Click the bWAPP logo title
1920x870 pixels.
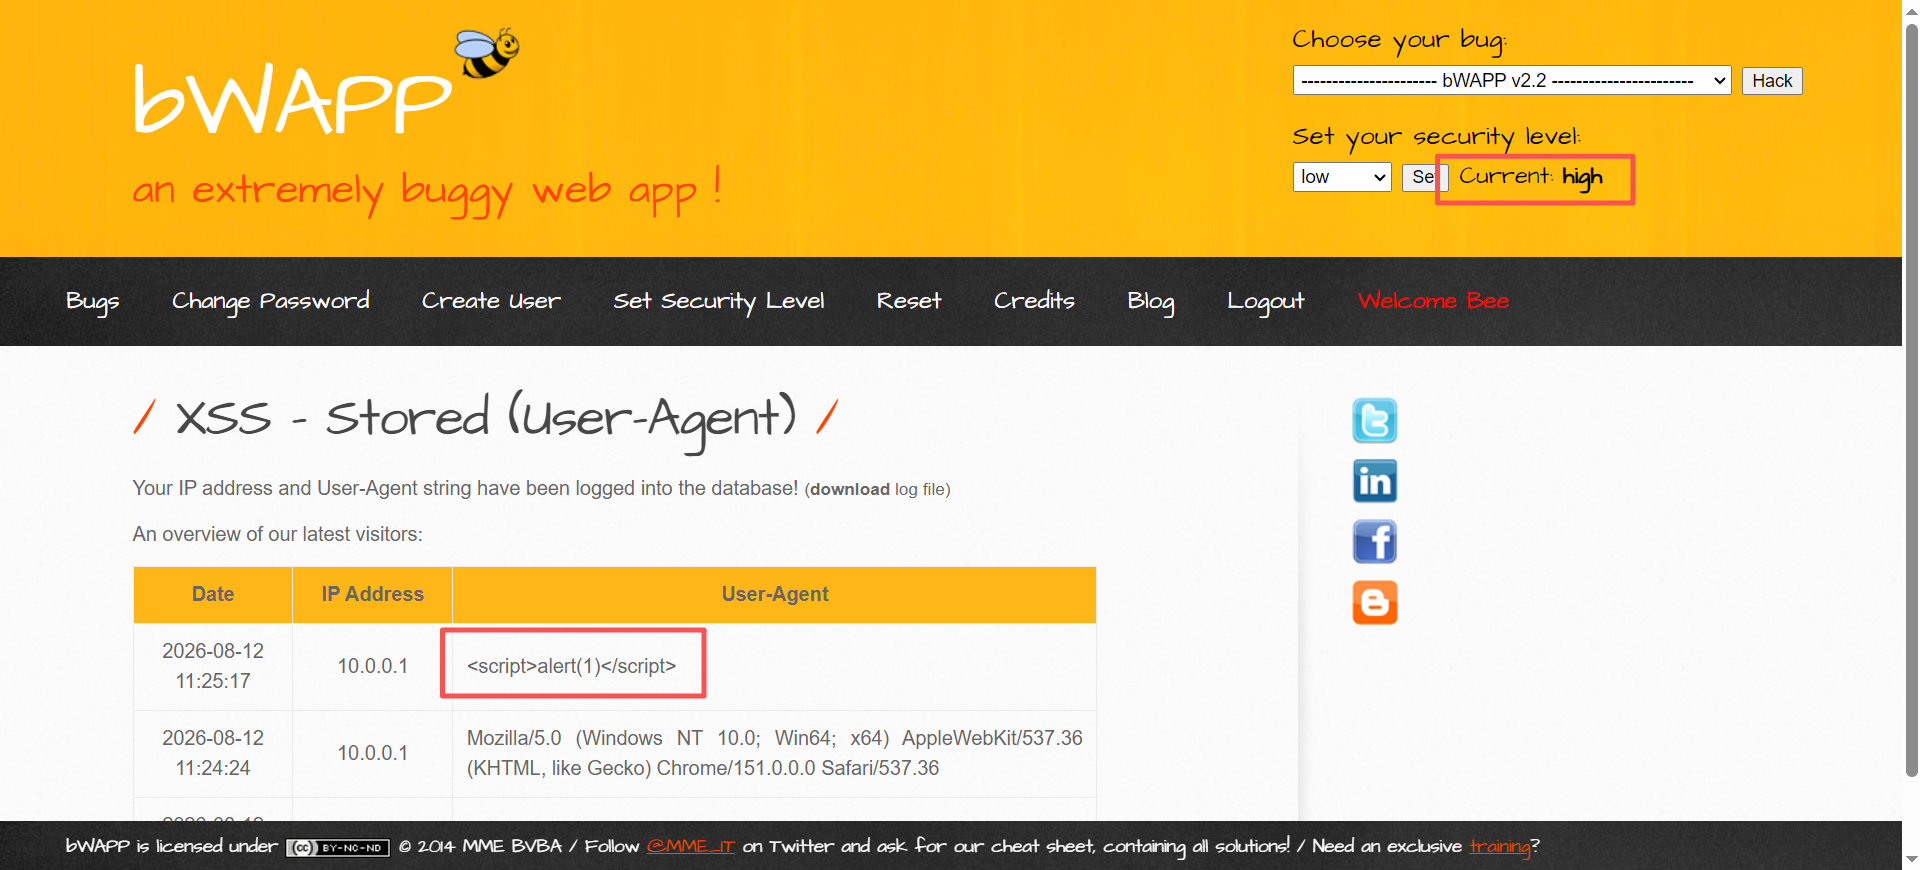(x=293, y=98)
